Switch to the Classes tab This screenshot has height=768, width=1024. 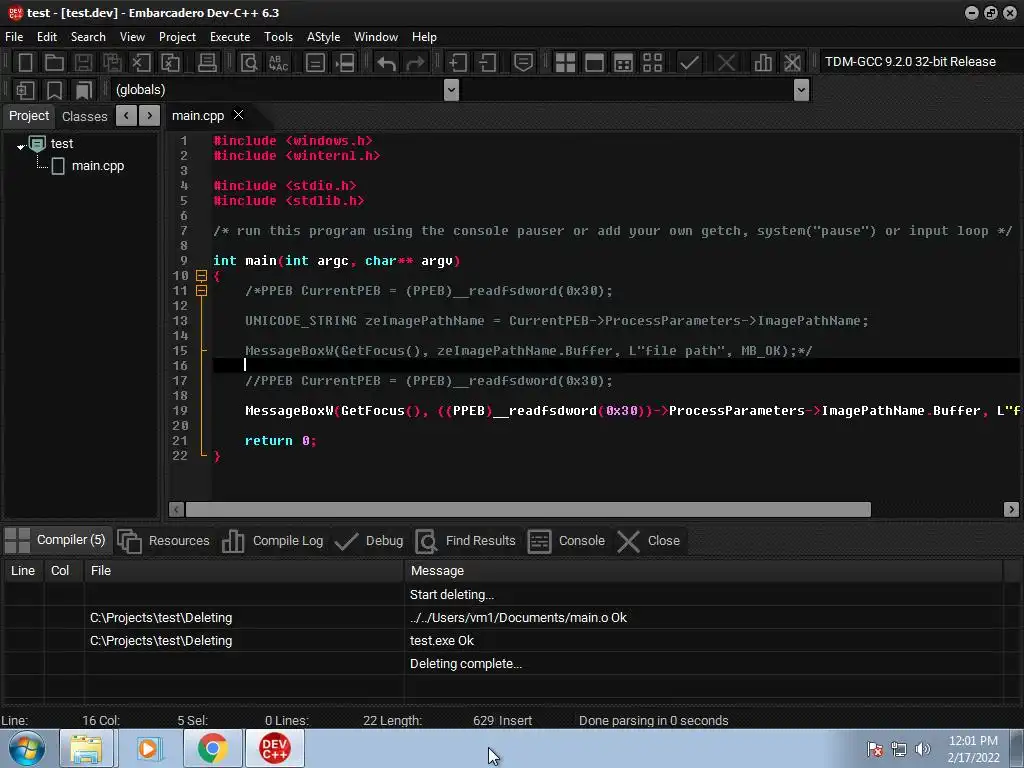(x=84, y=116)
